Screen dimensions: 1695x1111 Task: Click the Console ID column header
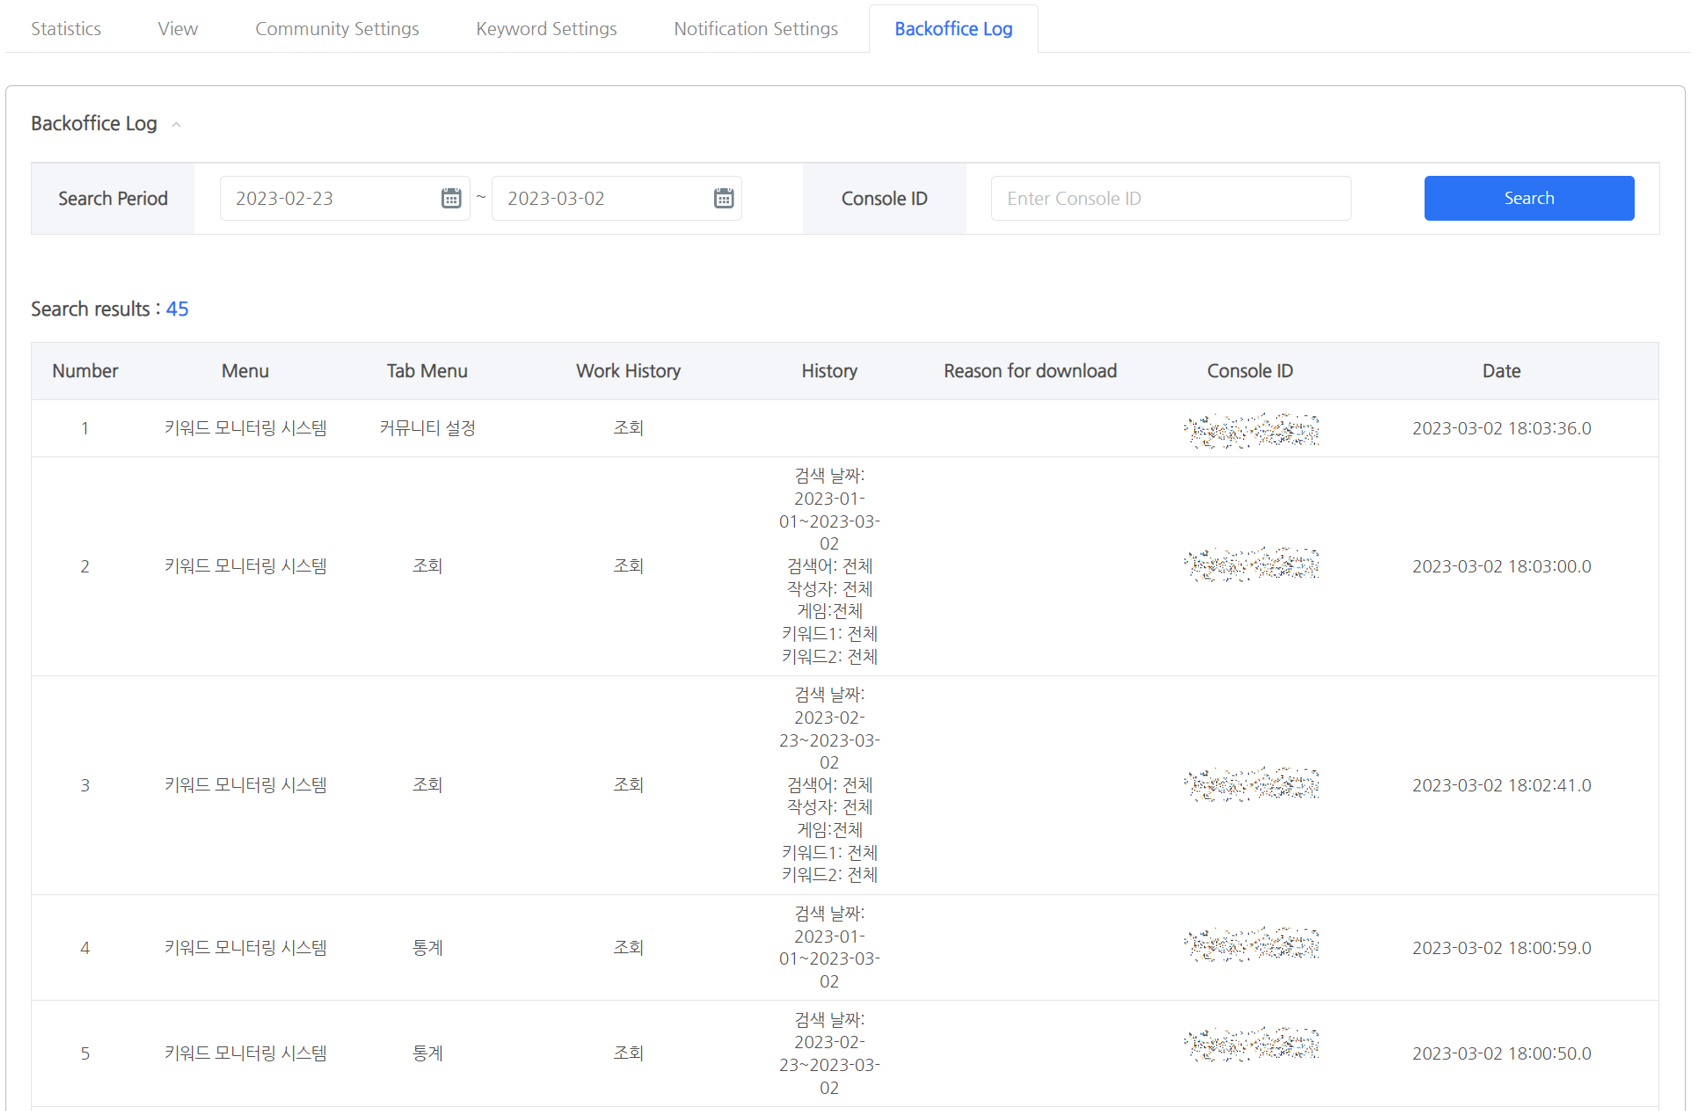[x=1250, y=371]
